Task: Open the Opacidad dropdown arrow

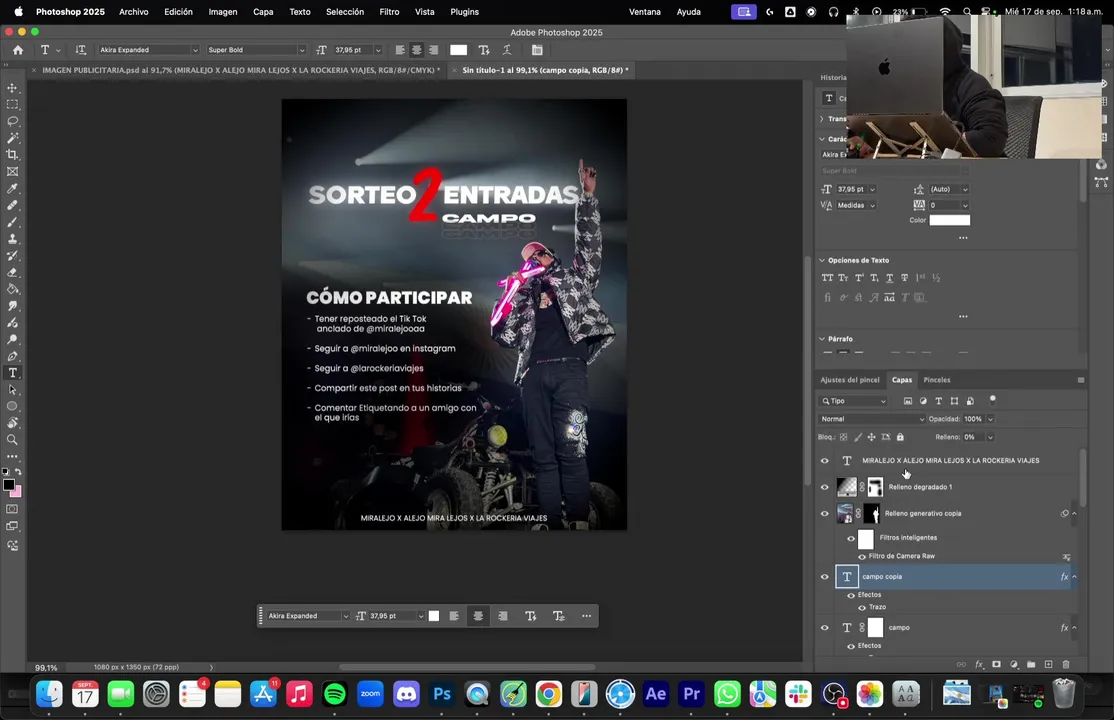Action: 990,419
